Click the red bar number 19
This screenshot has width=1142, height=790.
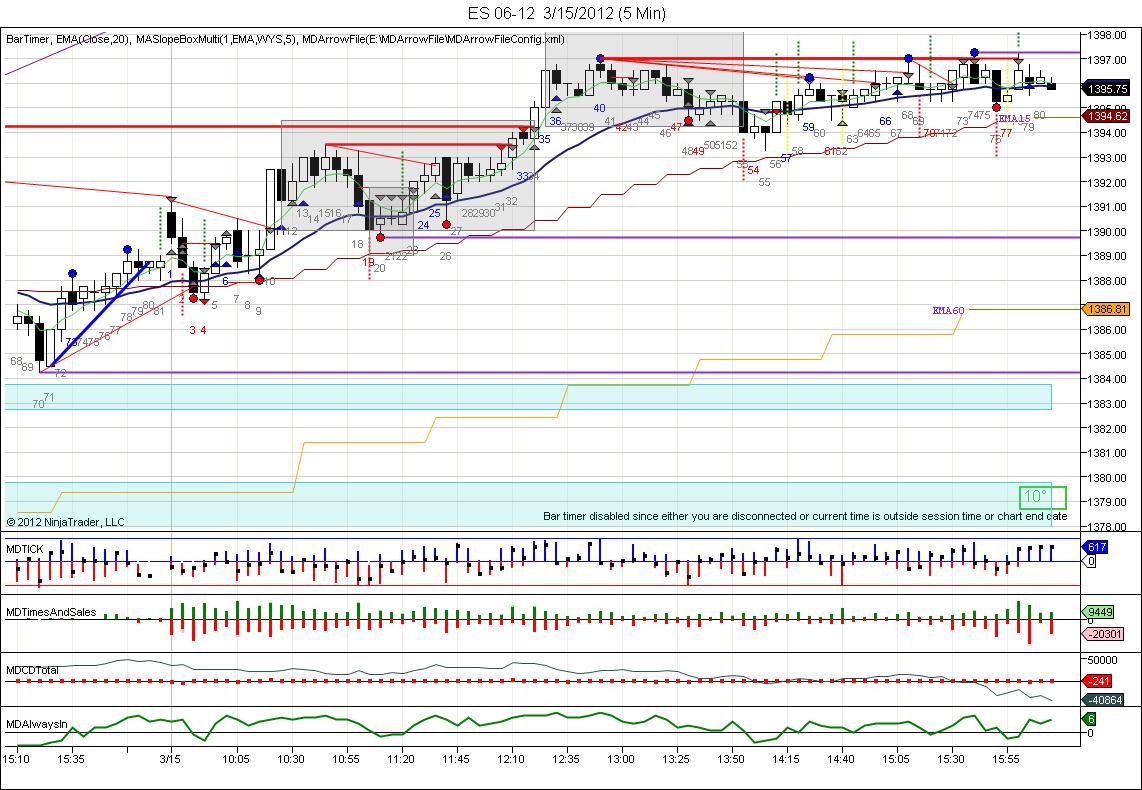(369, 261)
